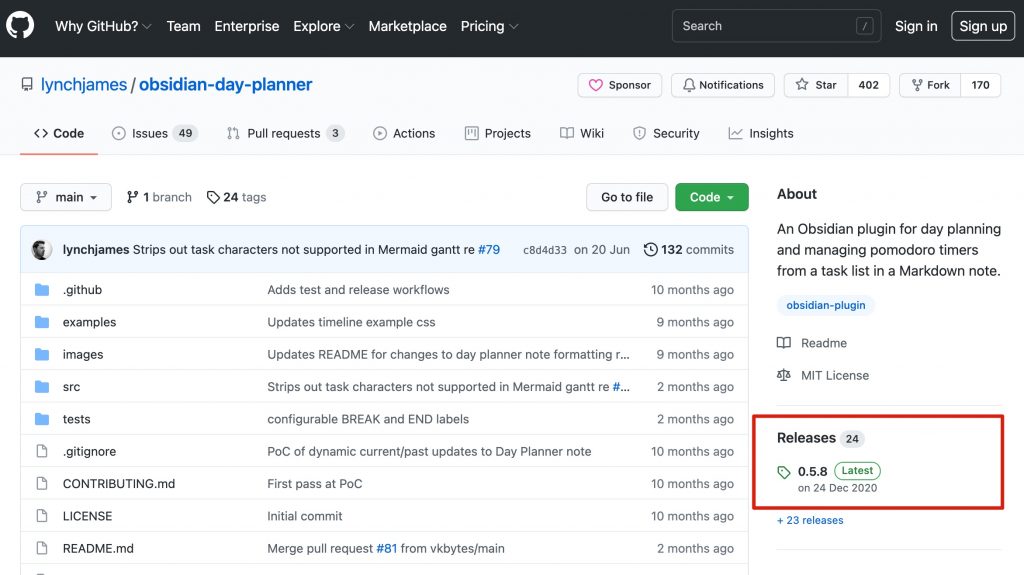The image size is (1024, 575).
Task: Switch to the Security tab
Action: 666,133
